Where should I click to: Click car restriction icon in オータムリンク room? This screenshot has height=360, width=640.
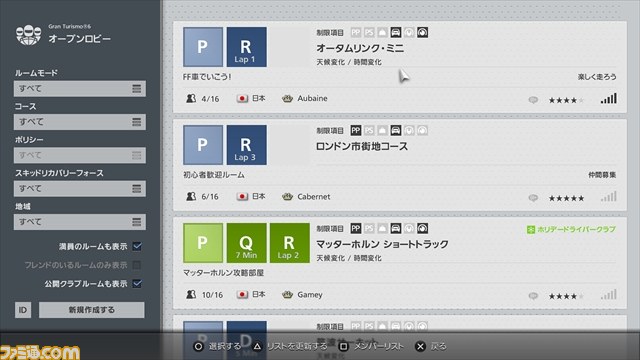coord(396,32)
